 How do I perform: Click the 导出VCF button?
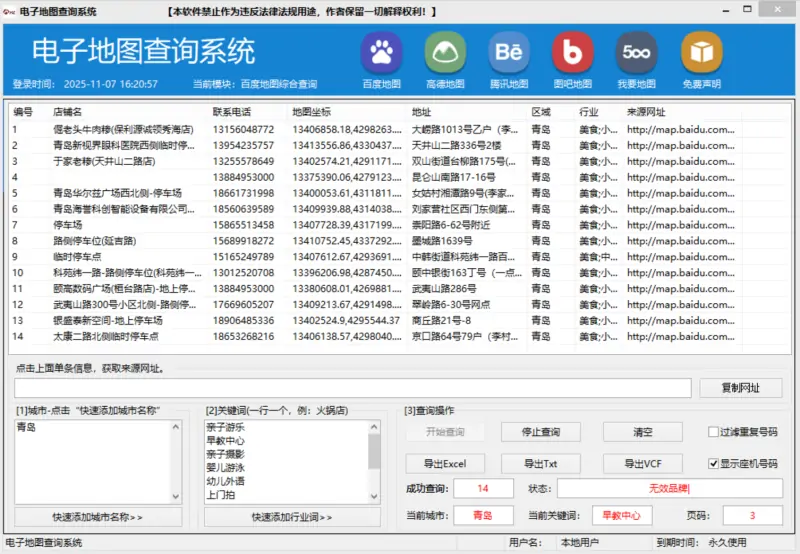point(643,464)
